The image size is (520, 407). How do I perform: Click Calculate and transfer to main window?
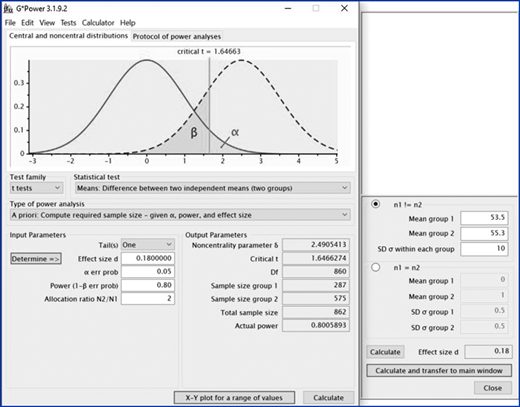click(x=439, y=371)
